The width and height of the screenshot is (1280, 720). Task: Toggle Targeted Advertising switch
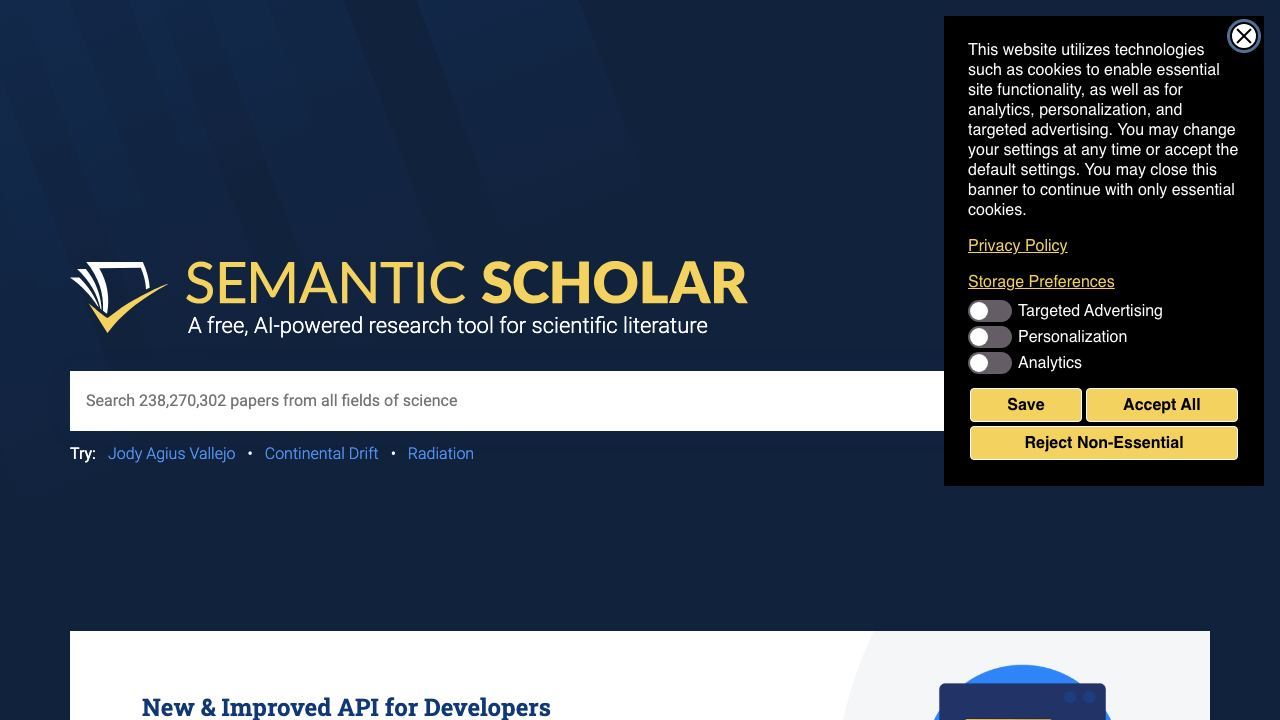point(990,311)
